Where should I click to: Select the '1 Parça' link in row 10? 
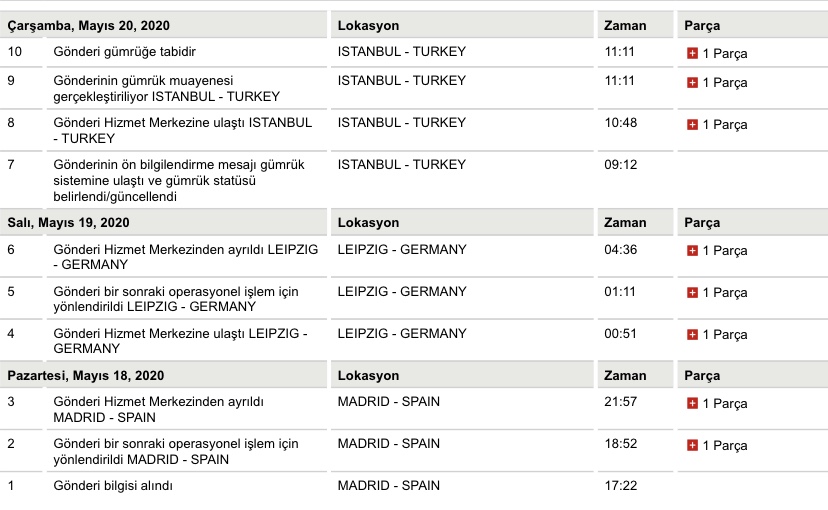pyautogui.click(x=724, y=53)
